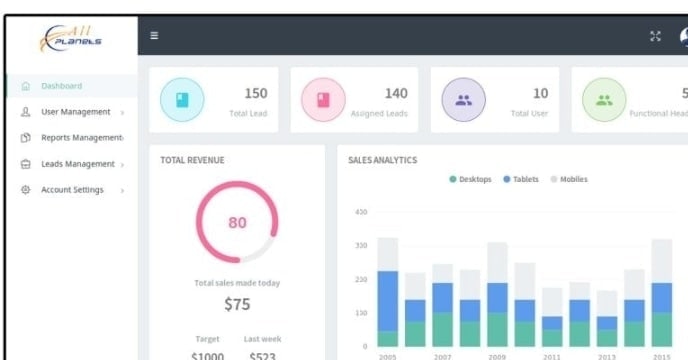Click the 400 y-axis label
This screenshot has width=688, height=360.
[361, 212]
